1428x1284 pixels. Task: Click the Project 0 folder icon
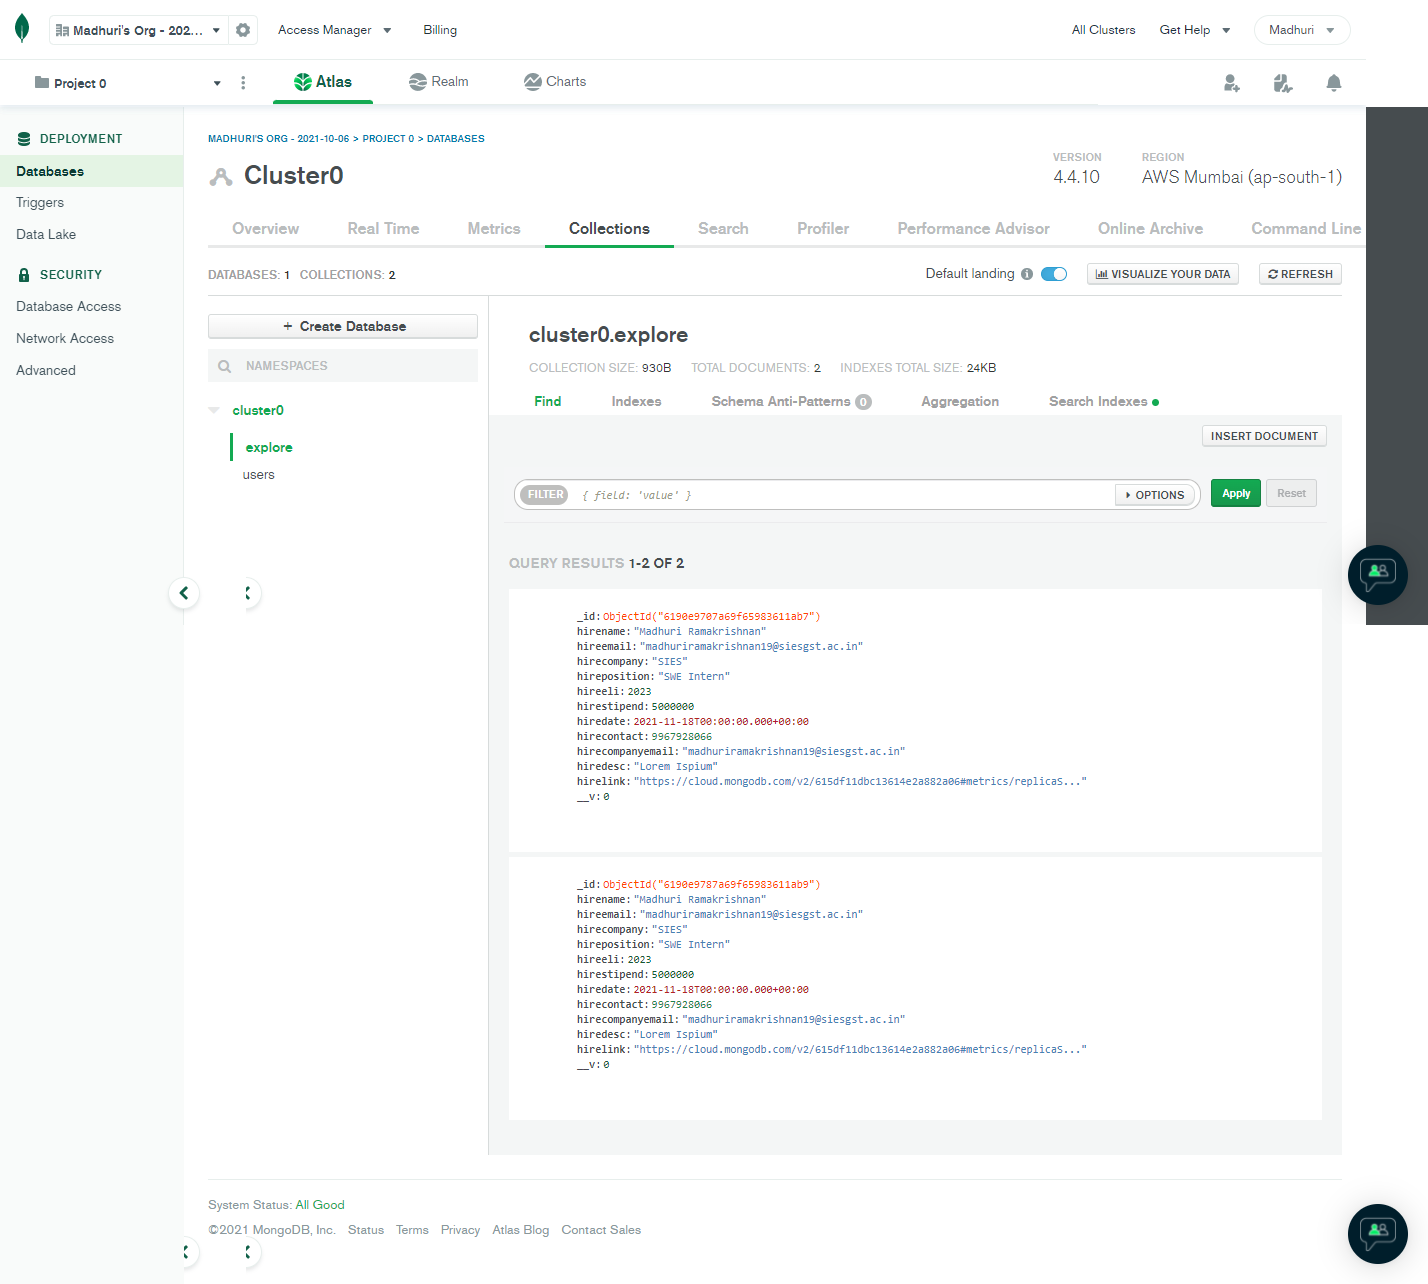(x=42, y=82)
